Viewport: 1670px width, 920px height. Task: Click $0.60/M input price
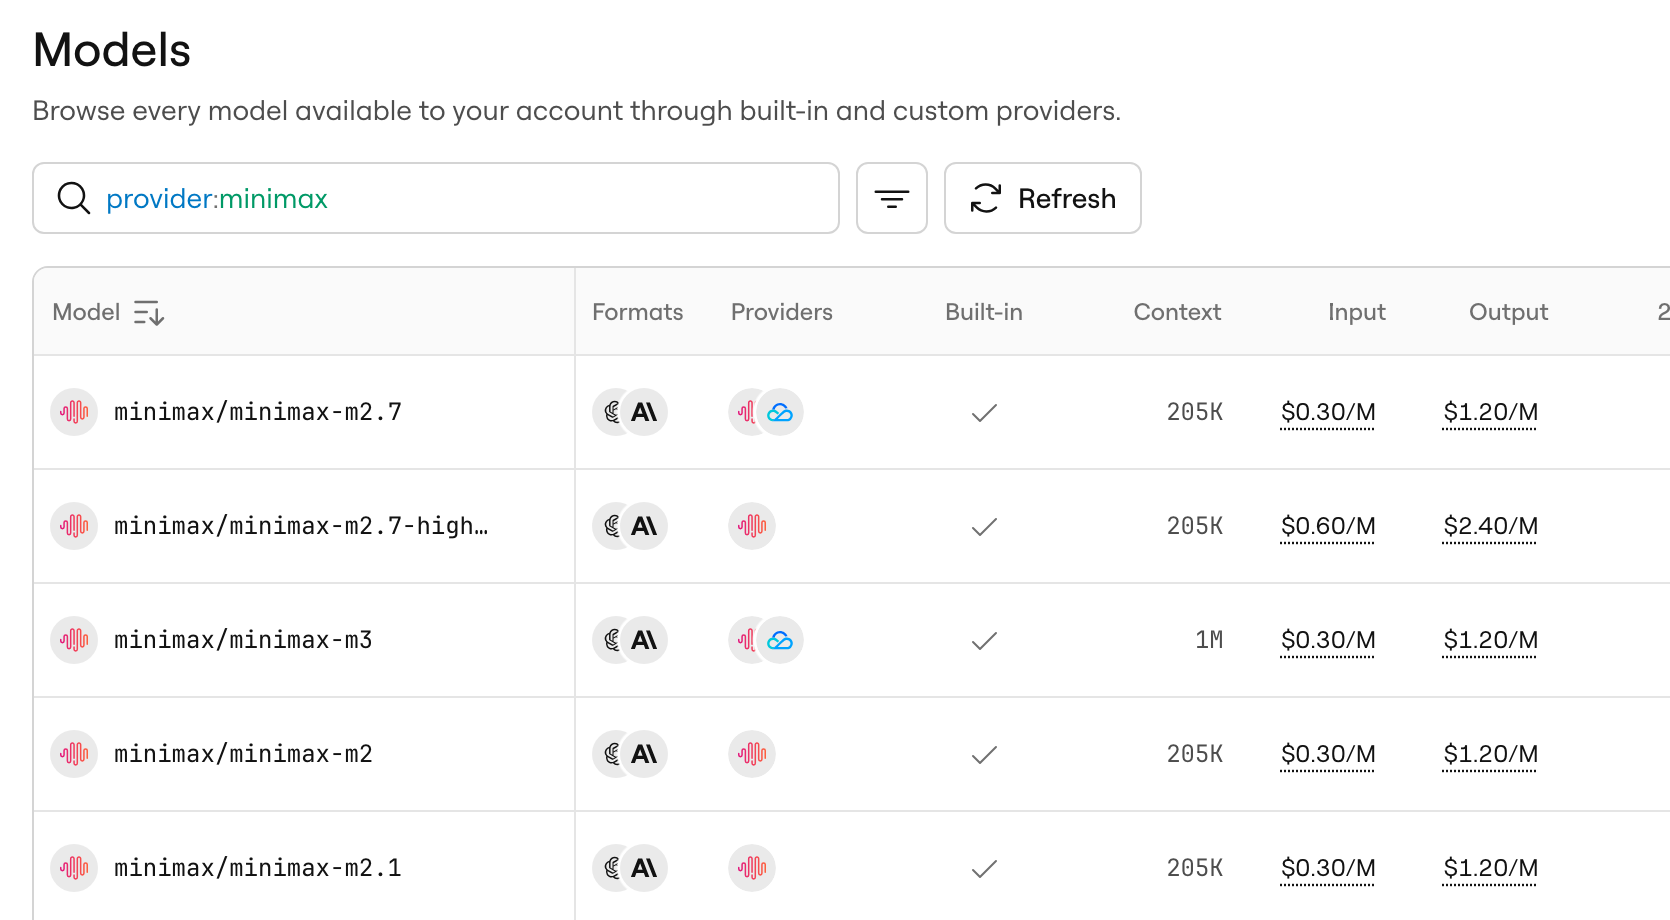tap(1328, 526)
